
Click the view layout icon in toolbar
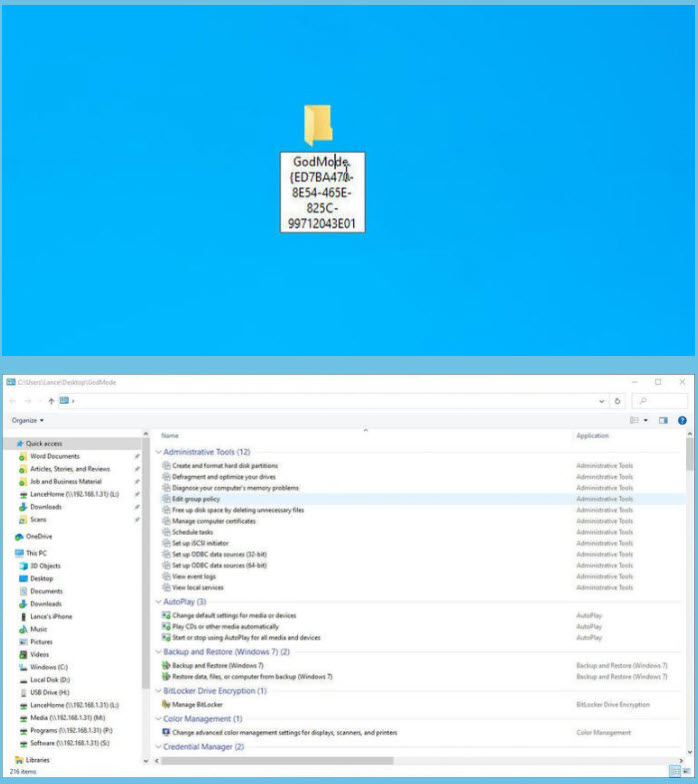[634, 420]
